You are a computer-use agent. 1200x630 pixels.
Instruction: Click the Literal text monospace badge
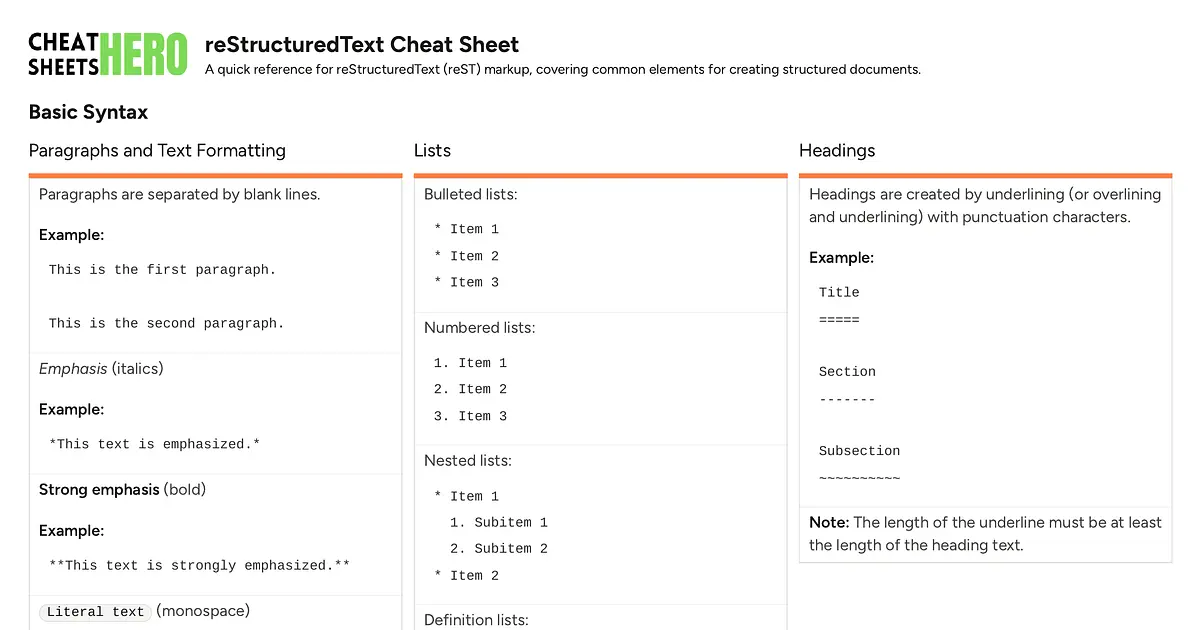(x=95, y=612)
